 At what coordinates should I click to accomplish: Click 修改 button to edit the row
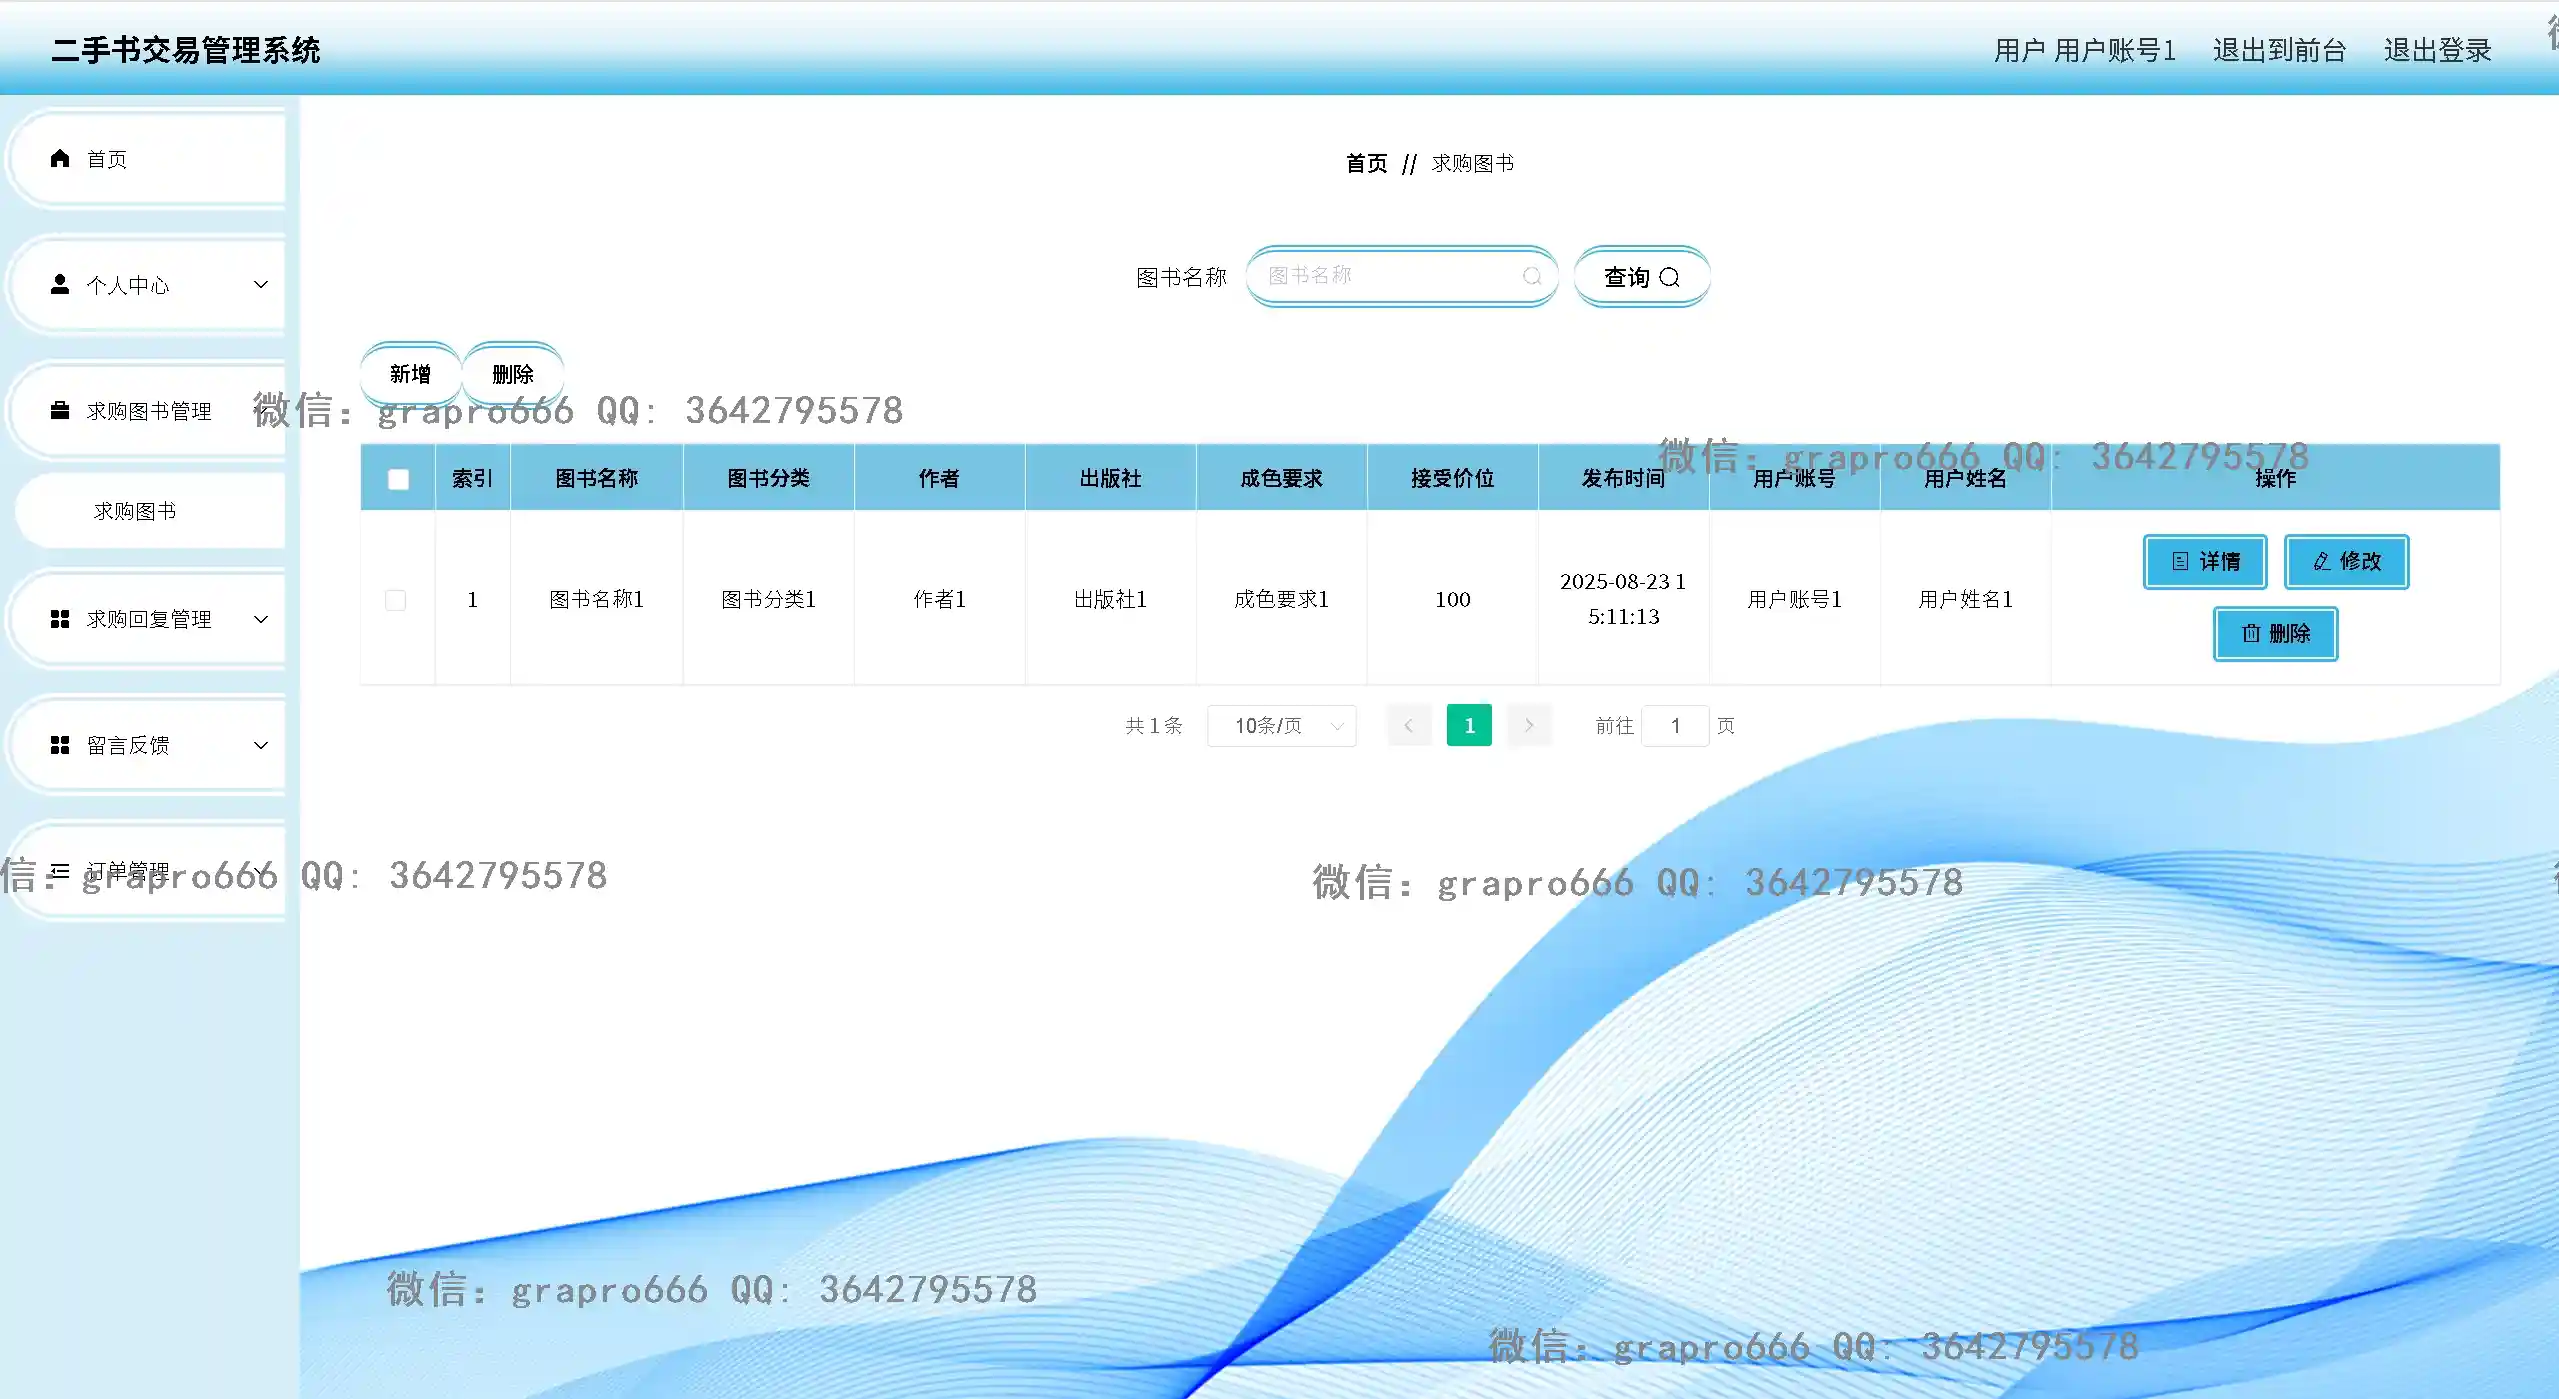click(2346, 562)
